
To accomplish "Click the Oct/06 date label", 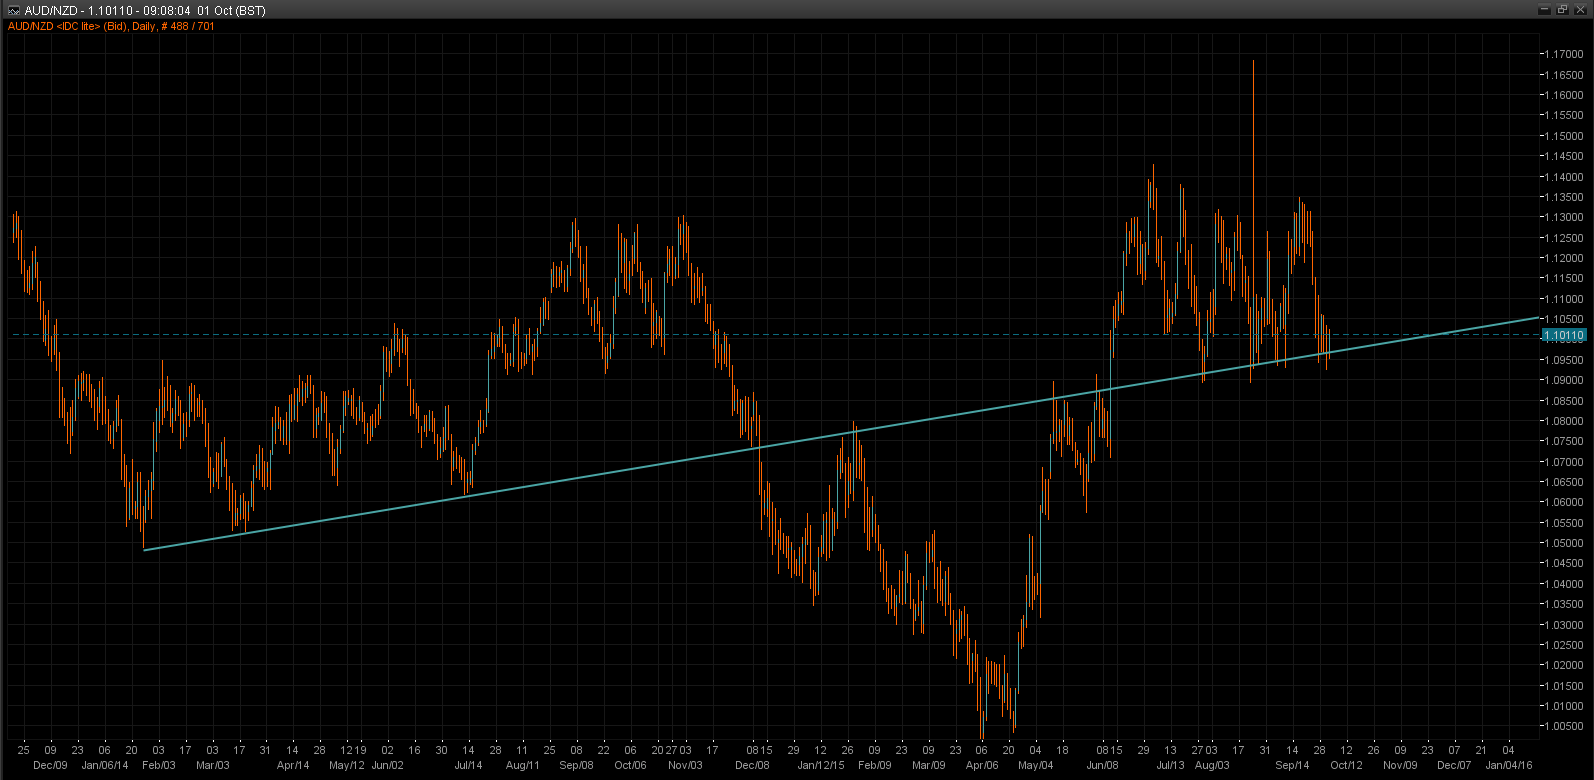I will pos(630,765).
